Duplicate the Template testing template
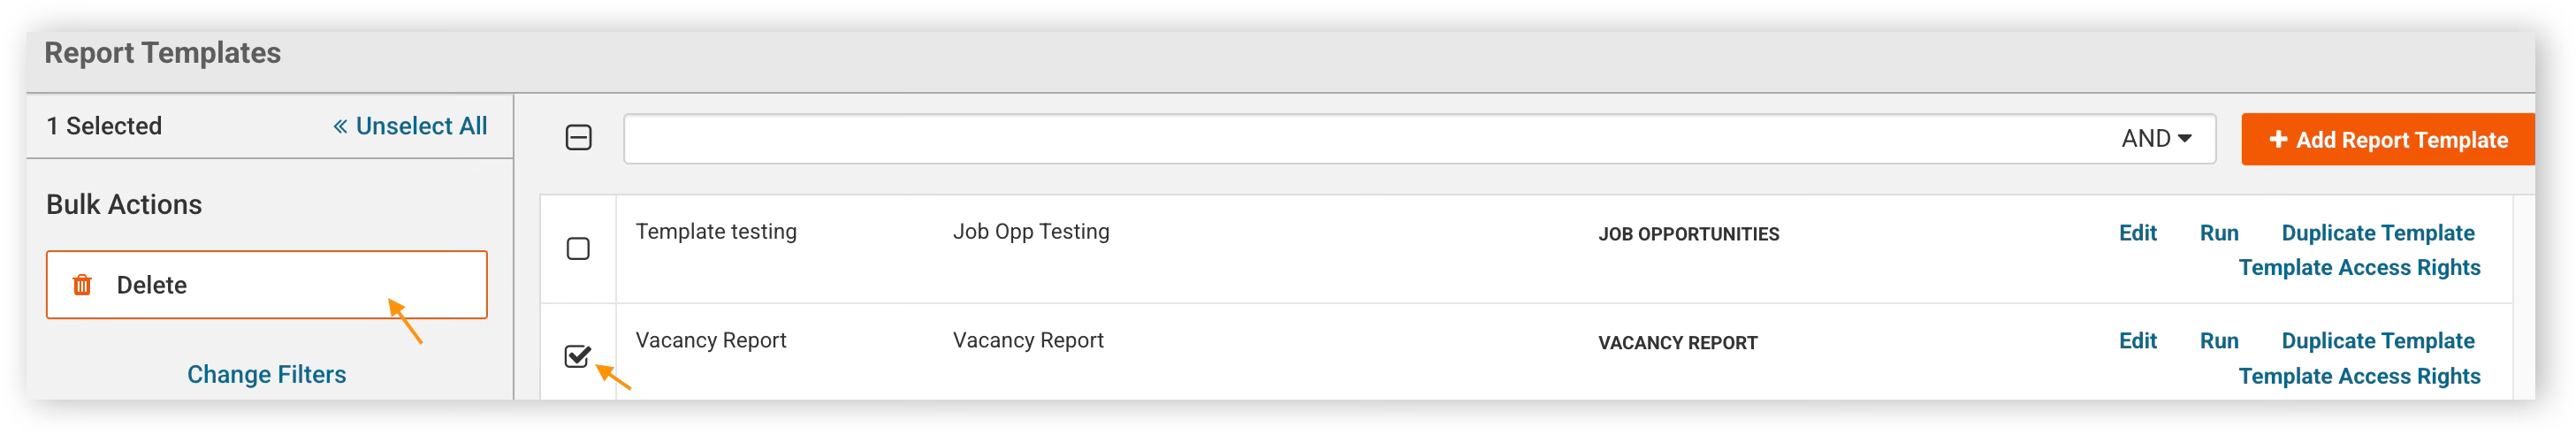2576x435 pixels. point(2377,233)
